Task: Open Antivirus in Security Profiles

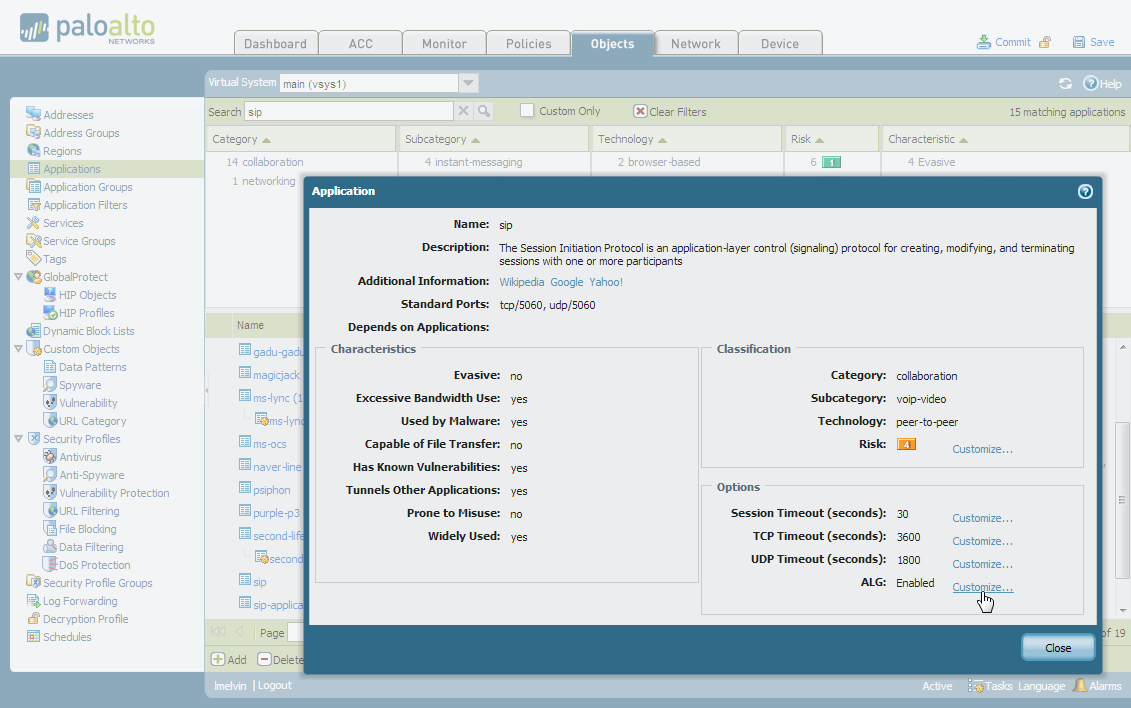Action: pos(52,457)
